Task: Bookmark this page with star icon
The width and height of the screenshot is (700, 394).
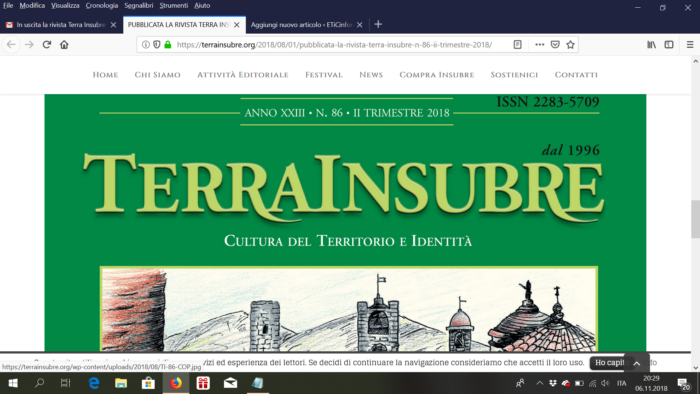Action: (570, 45)
